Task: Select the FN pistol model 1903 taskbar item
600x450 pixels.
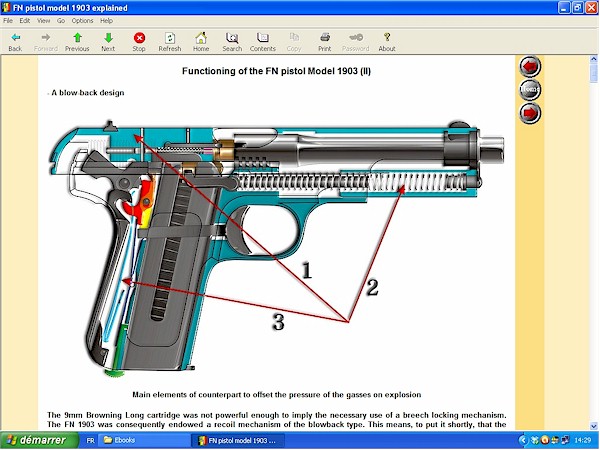Action: 238,440
